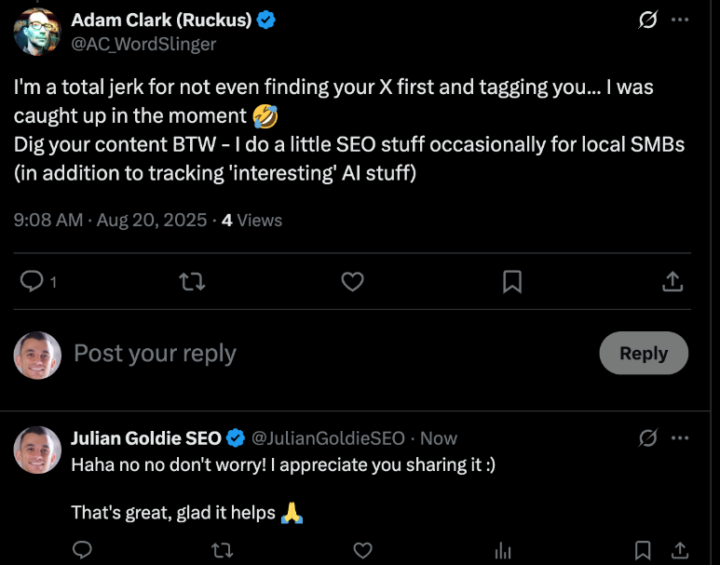Like Adam Clark's post
The height and width of the screenshot is (565, 720).
[352, 283]
